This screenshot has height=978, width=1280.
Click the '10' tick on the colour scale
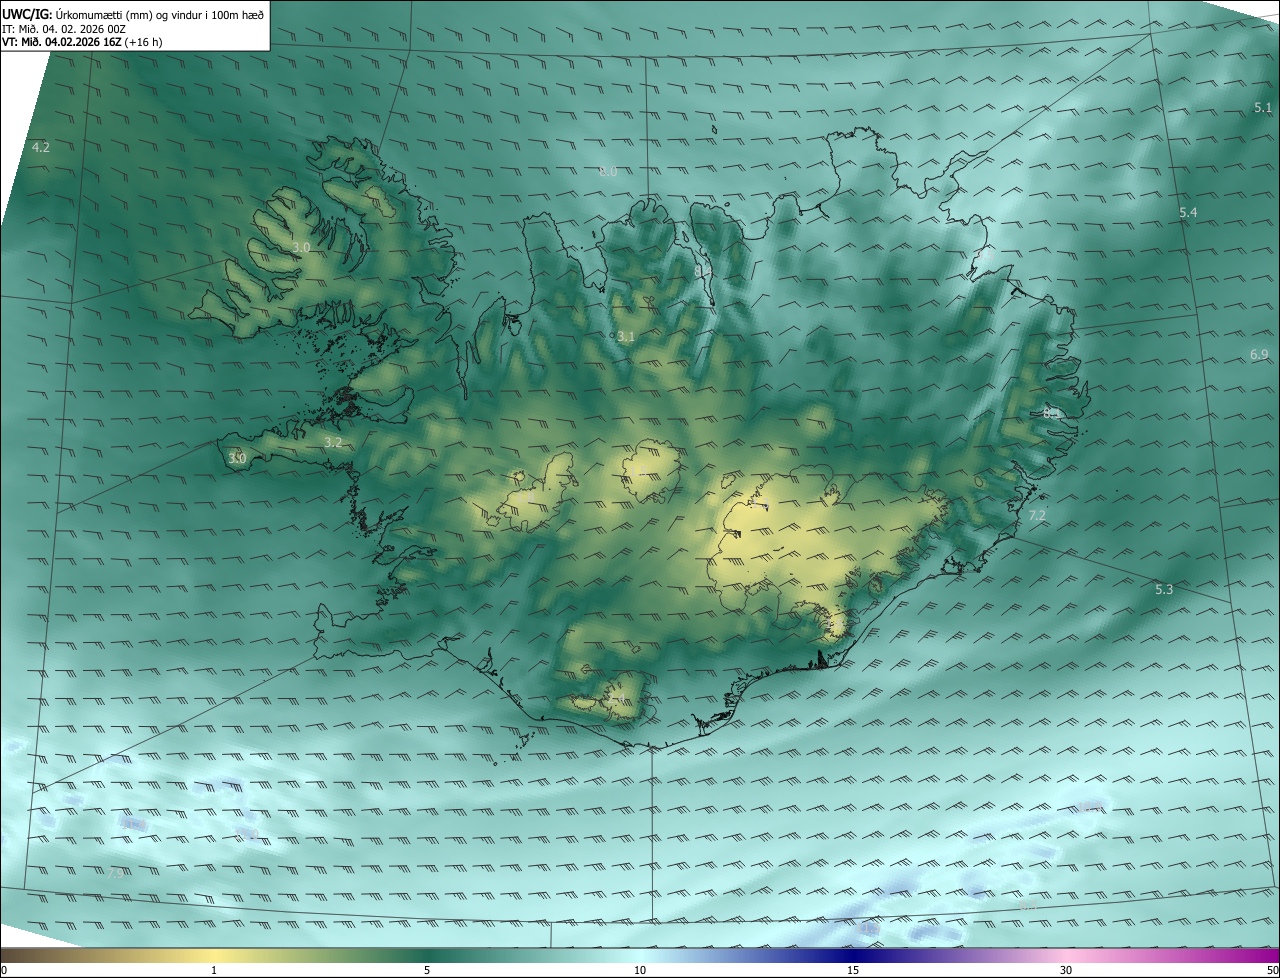click(640, 970)
